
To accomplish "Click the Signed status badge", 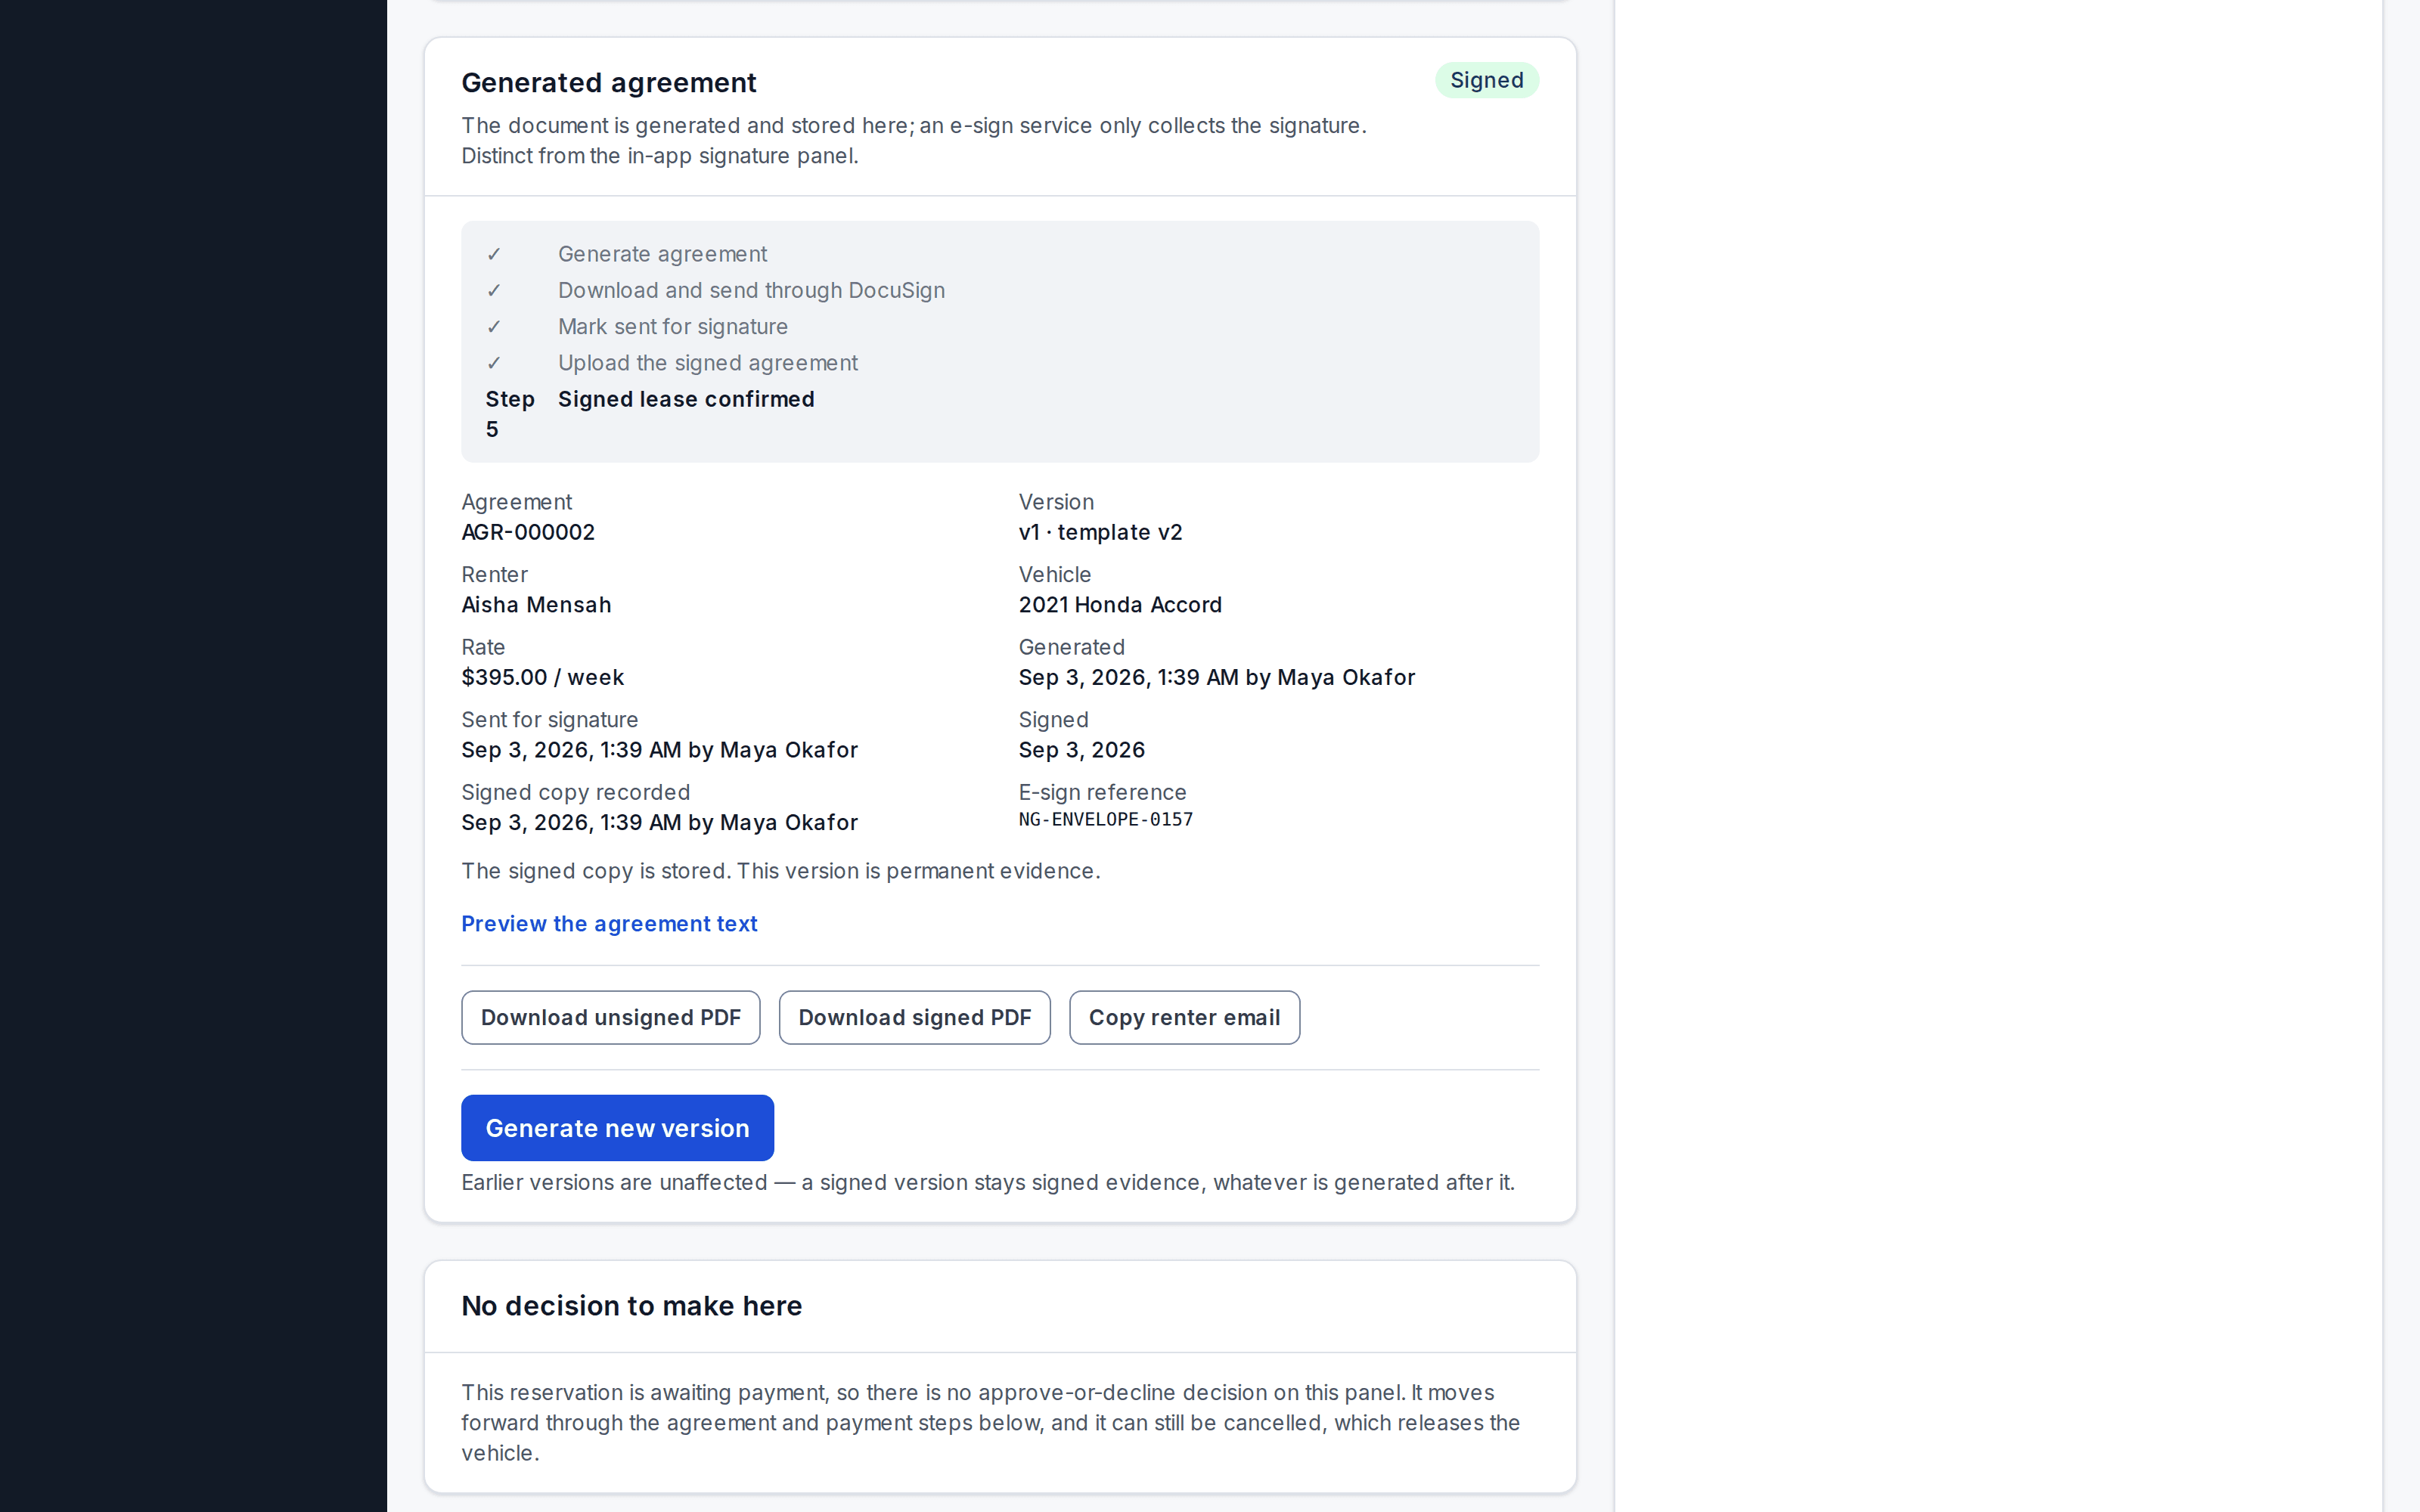I will coord(1486,80).
